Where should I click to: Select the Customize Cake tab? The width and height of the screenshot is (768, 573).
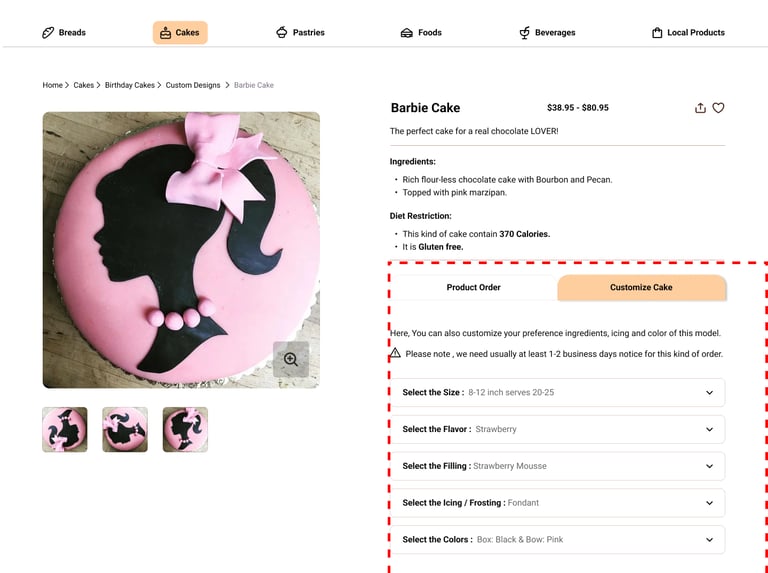pos(641,287)
